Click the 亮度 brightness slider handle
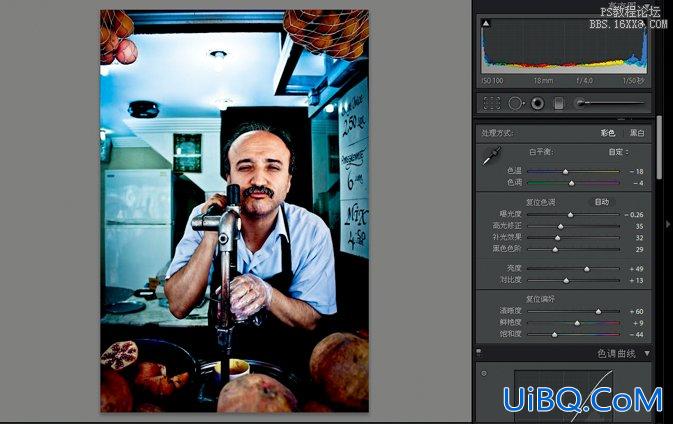The image size is (673, 424). (587, 269)
